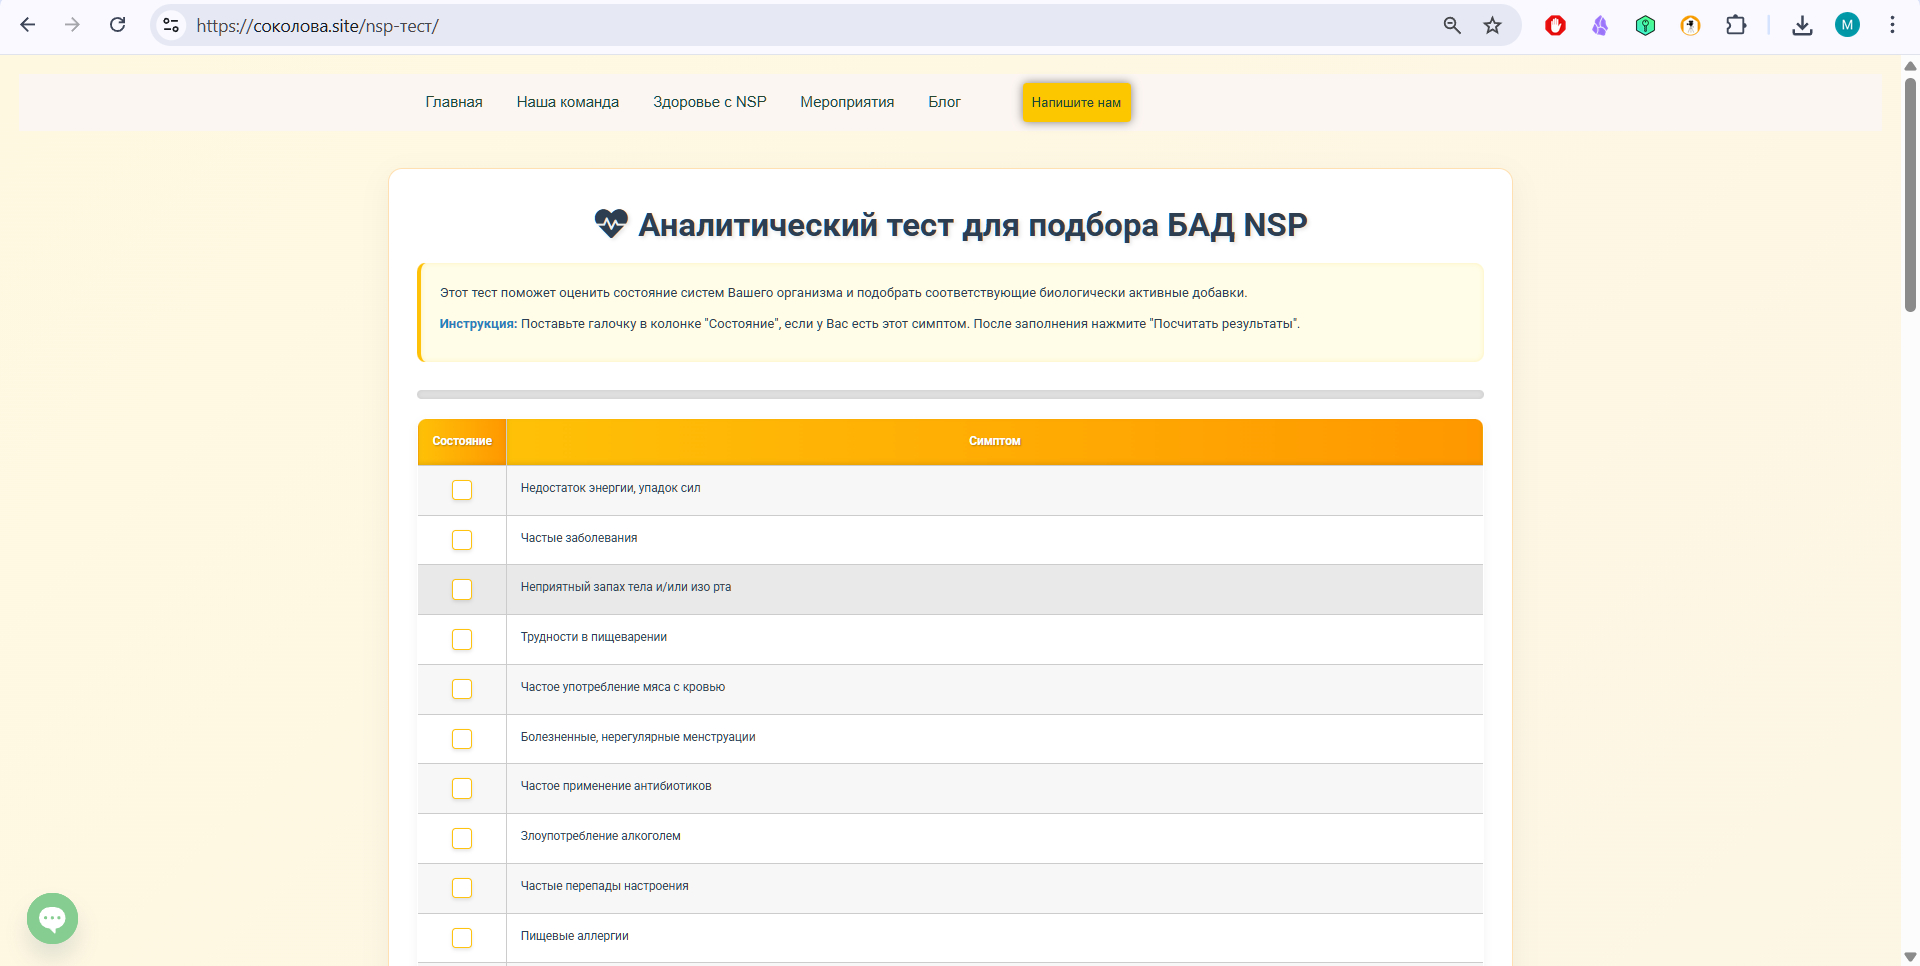Open the green chat bubble widget
Image resolution: width=1920 pixels, height=966 pixels.
pos(52,918)
